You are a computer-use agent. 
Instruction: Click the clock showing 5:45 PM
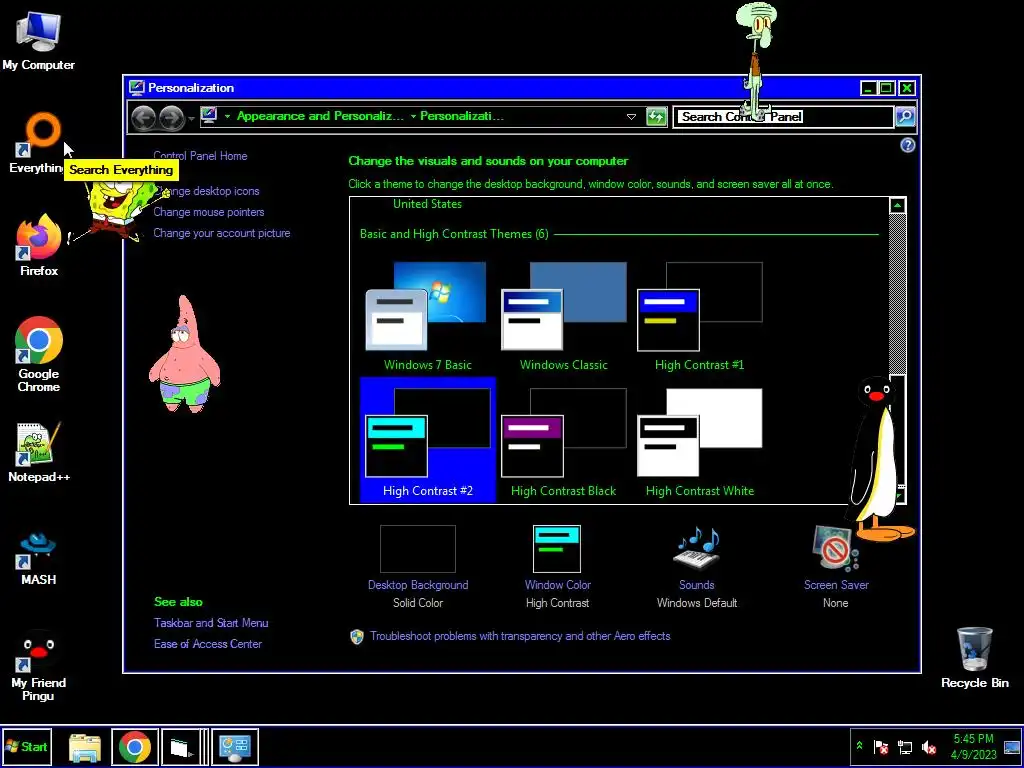click(x=974, y=747)
